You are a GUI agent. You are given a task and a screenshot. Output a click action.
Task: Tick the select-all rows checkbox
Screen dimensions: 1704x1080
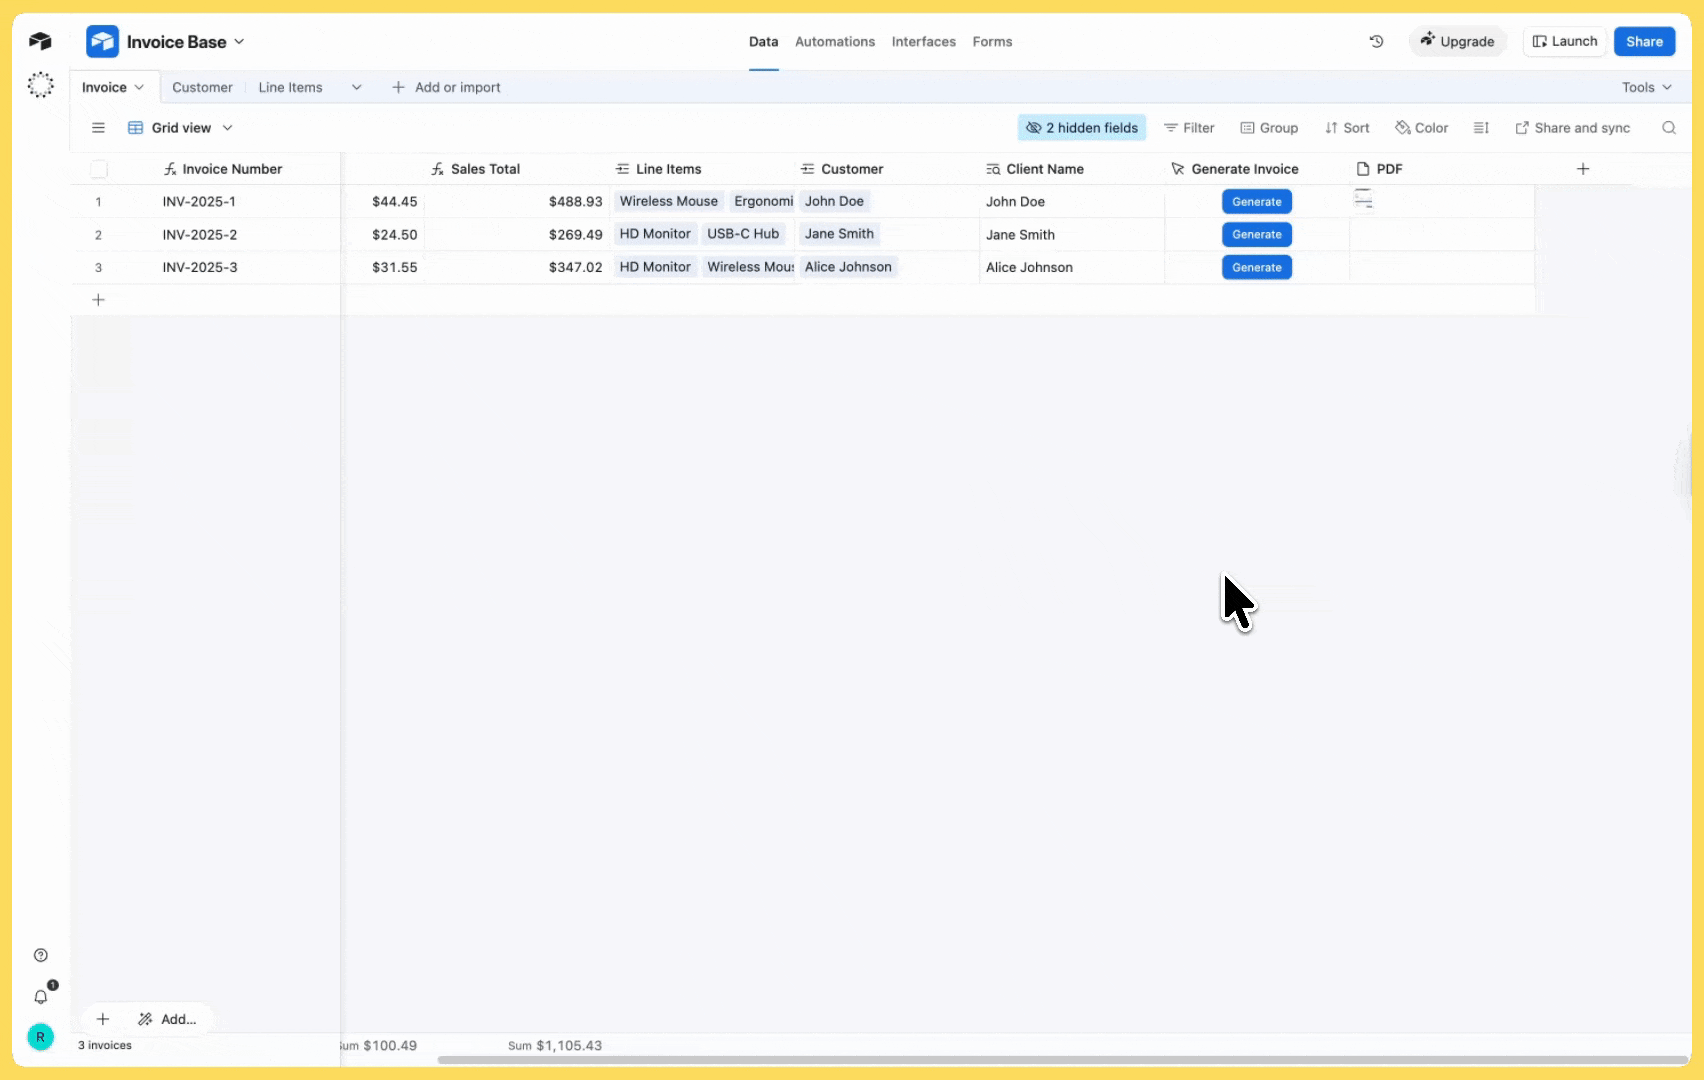pyautogui.click(x=99, y=169)
